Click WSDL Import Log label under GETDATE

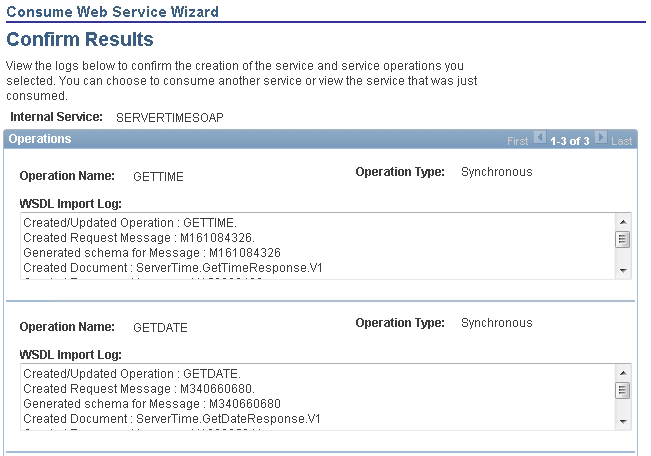[71, 355]
